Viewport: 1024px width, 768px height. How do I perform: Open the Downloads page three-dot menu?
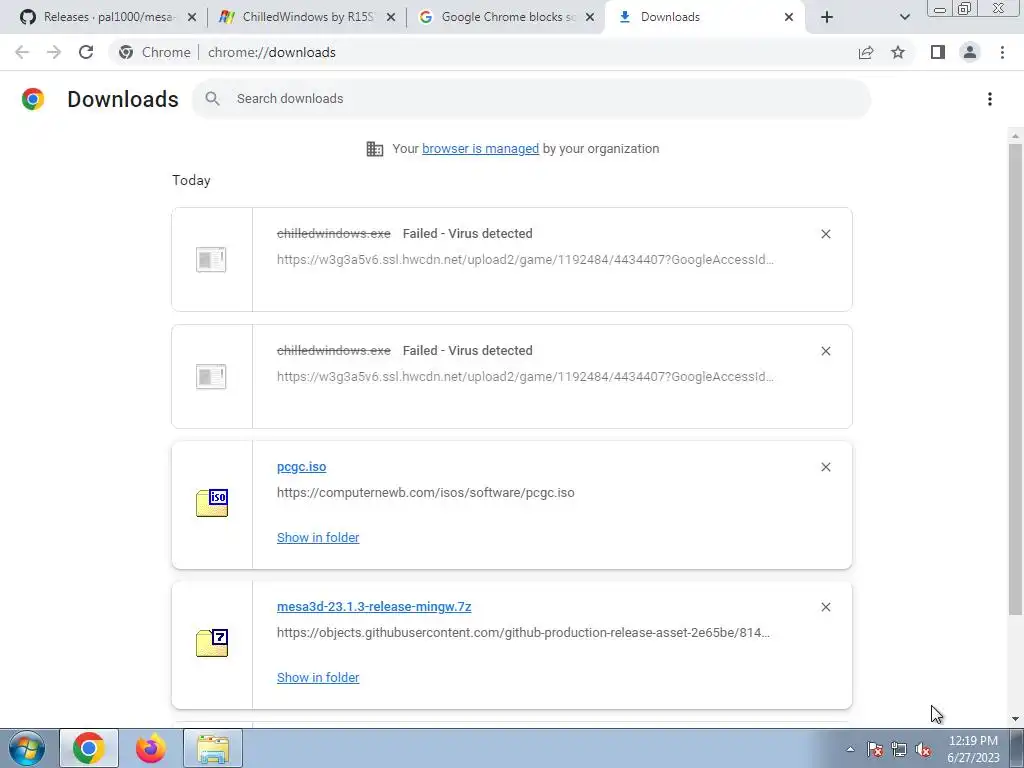pos(990,99)
